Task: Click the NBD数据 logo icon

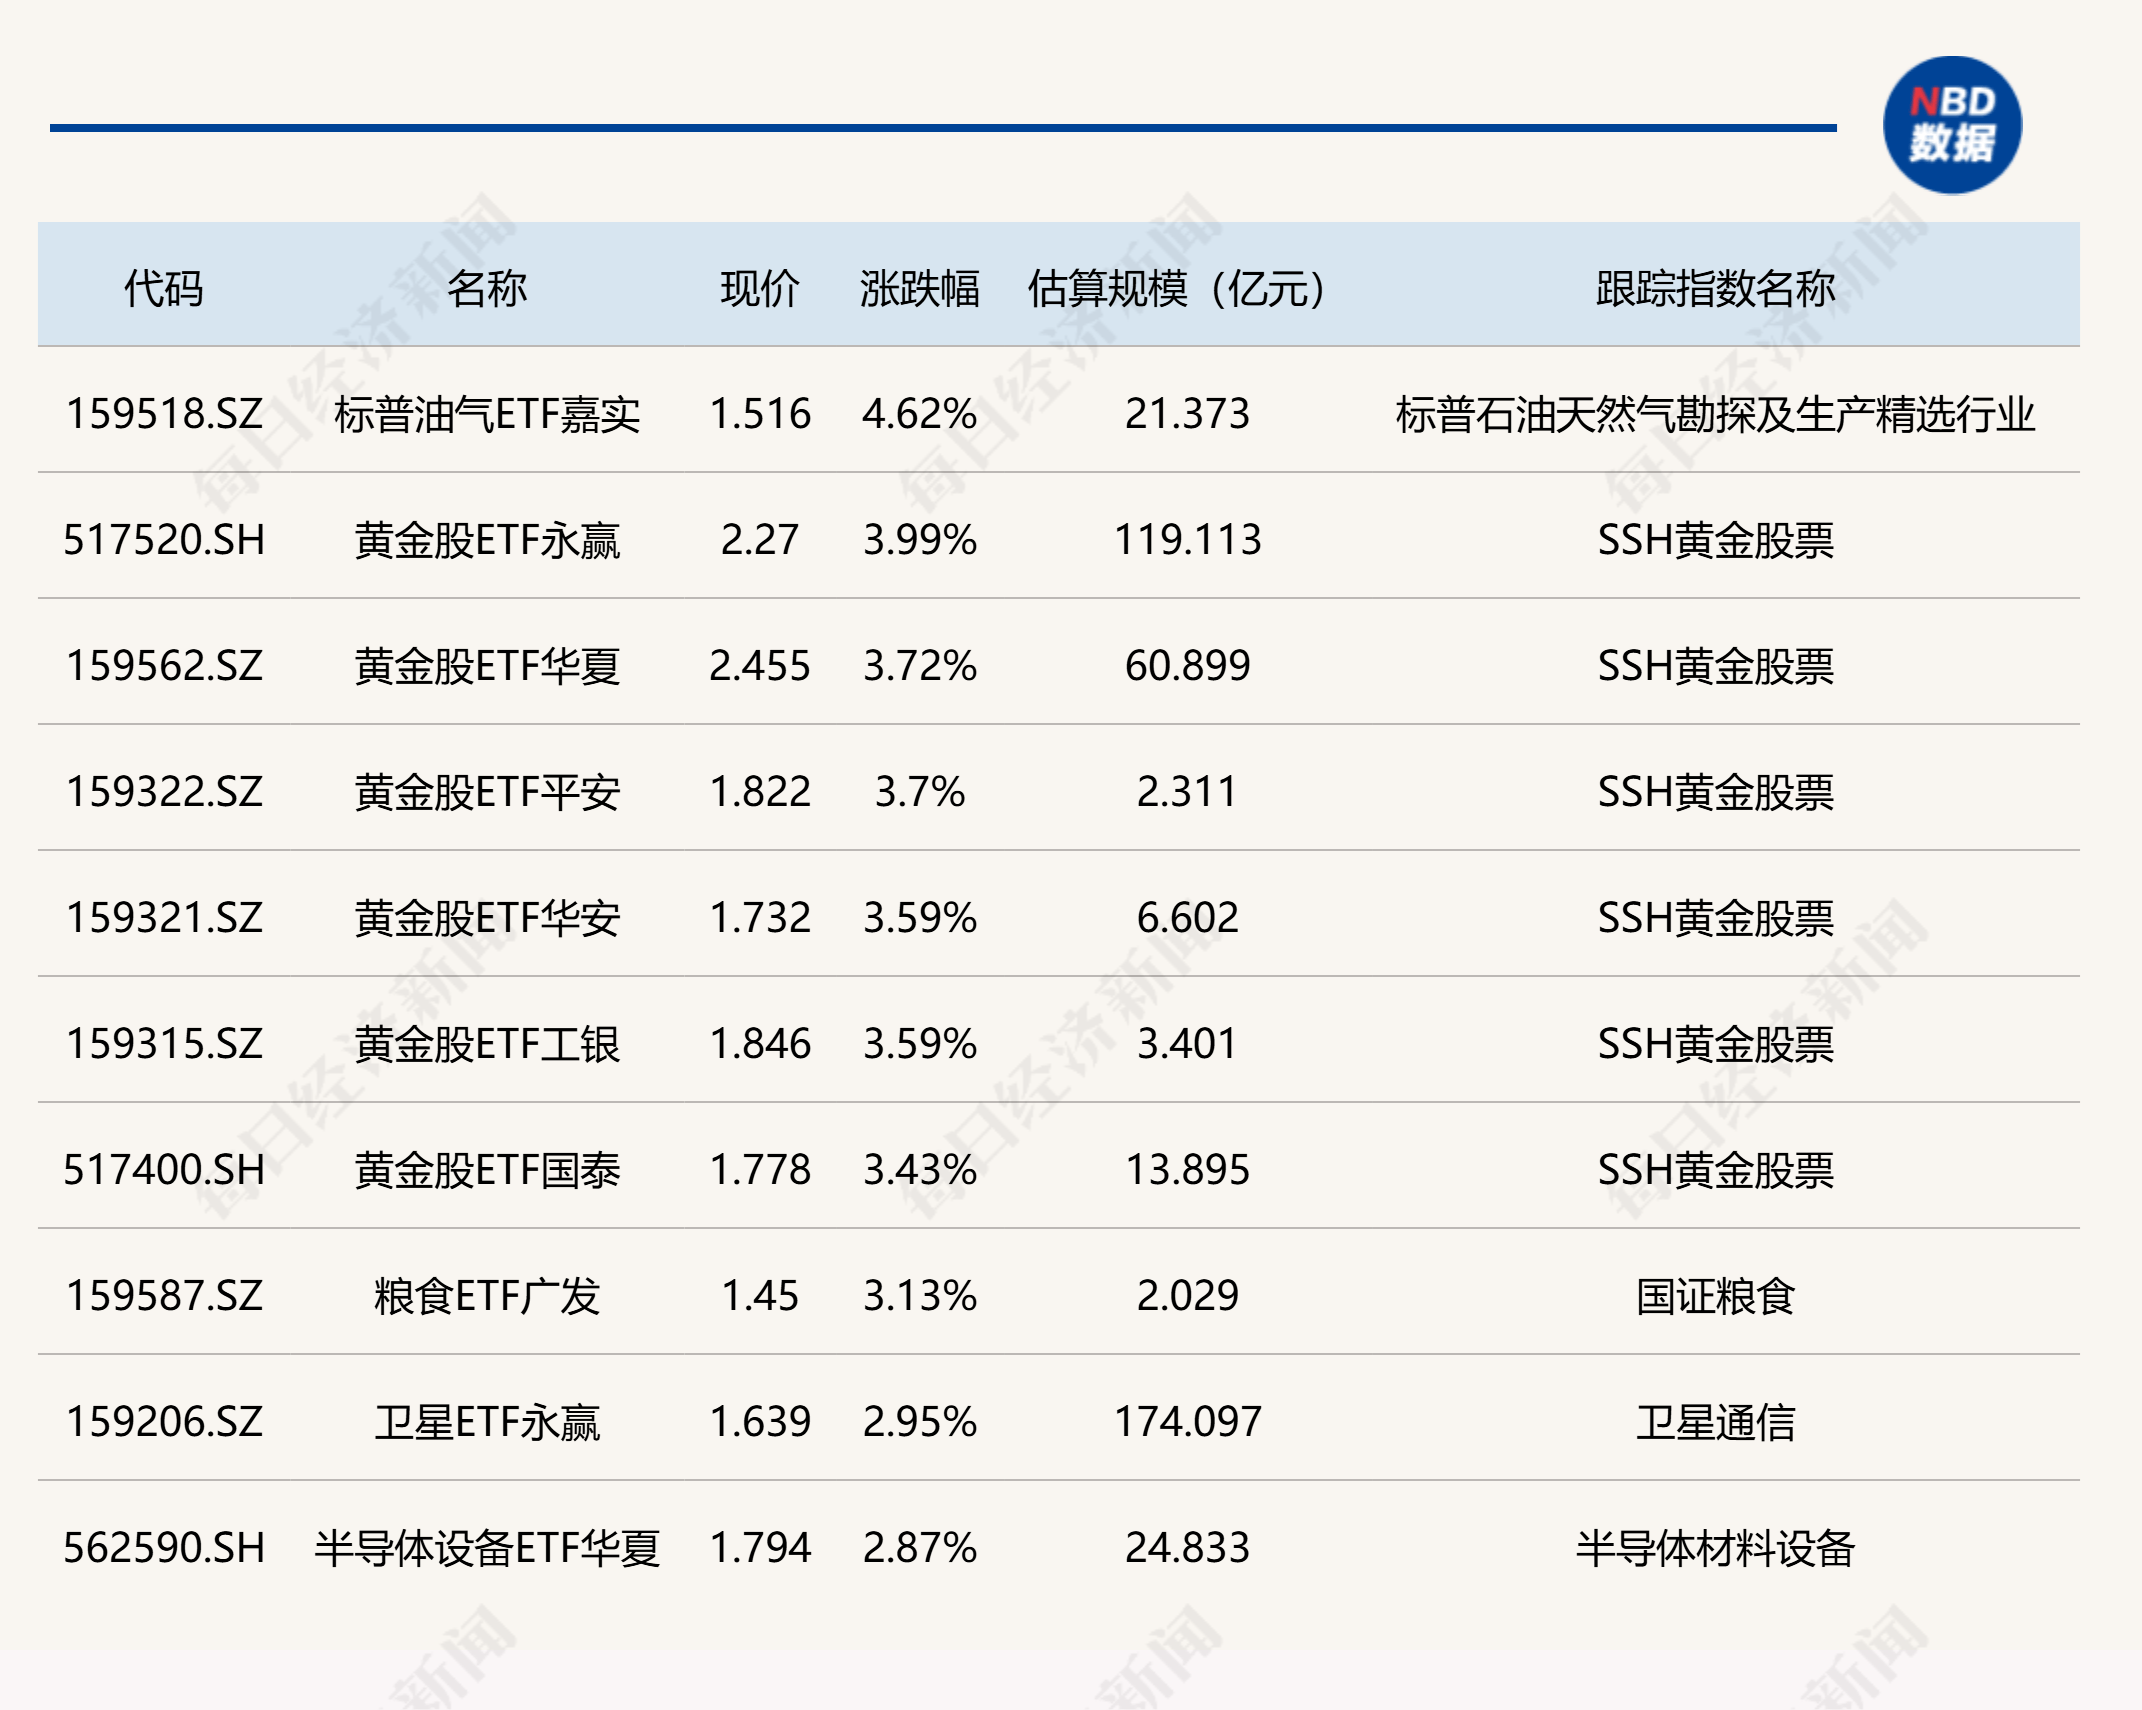Action: pyautogui.click(x=1951, y=125)
